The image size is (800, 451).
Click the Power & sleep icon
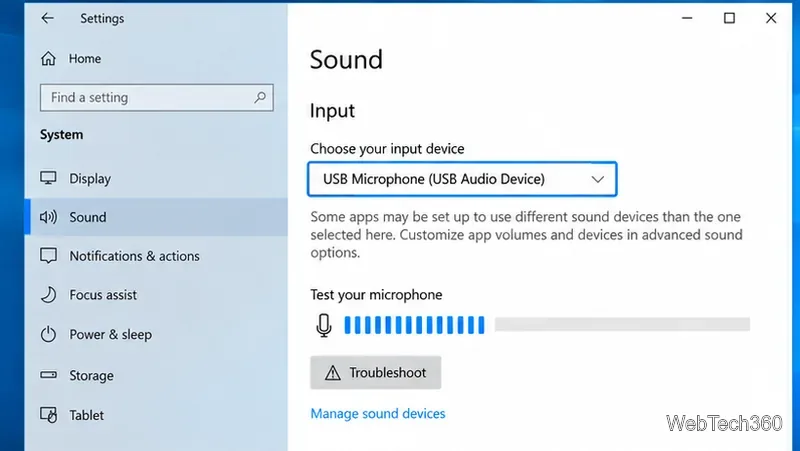click(x=48, y=334)
